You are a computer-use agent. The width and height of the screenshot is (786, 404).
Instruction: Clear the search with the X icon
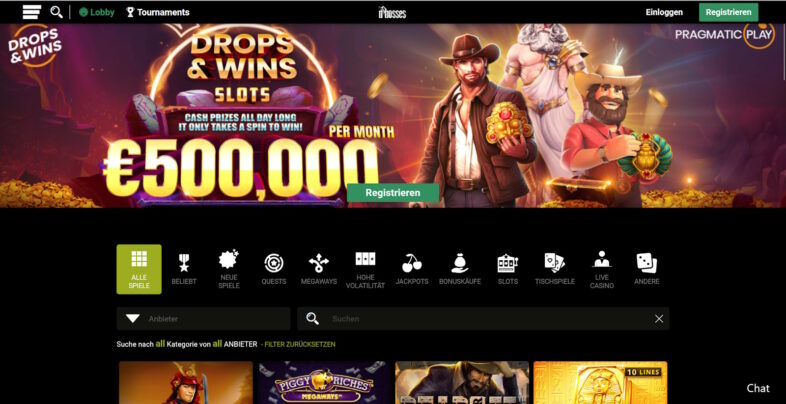pyautogui.click(x=659, y=319)
